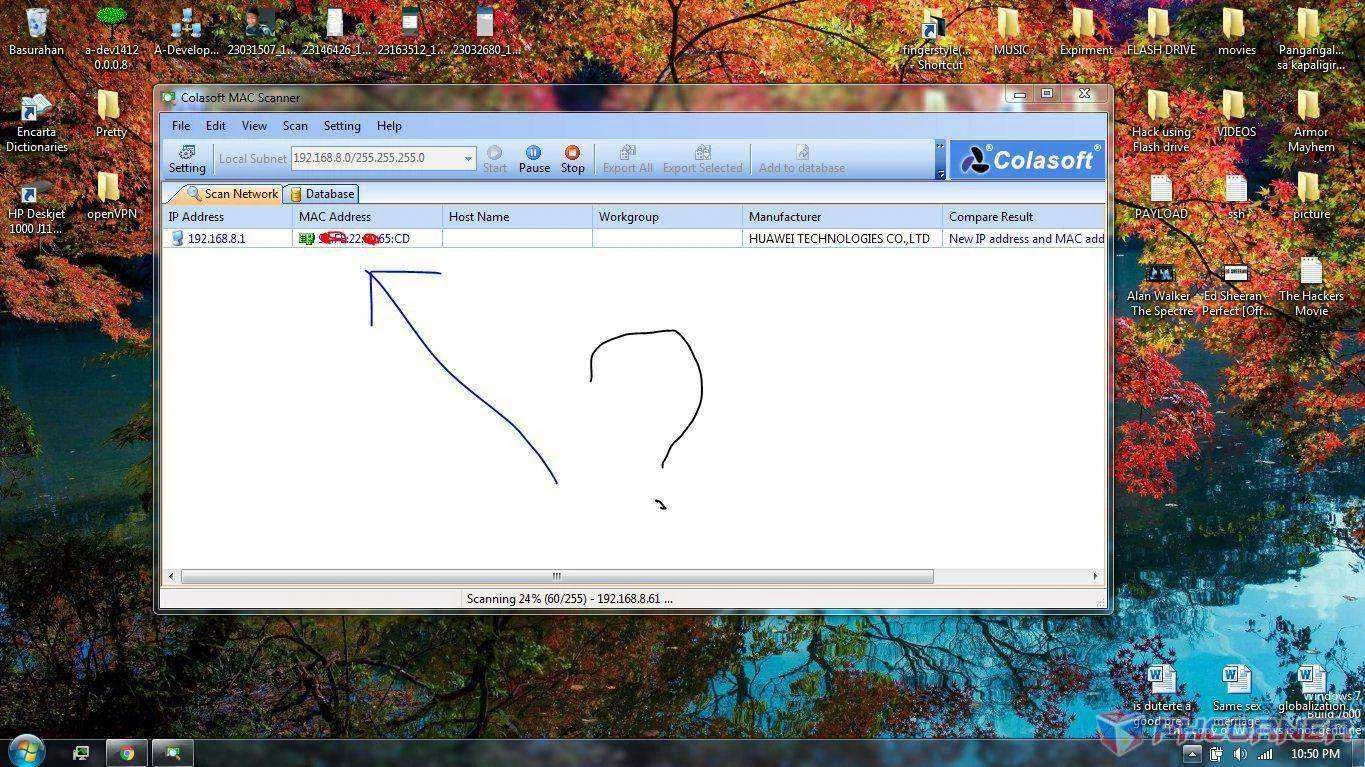Select the PAYLOAD text file
The width and height of the screenshot is (1365, 767).
(x=1160, y=196)
